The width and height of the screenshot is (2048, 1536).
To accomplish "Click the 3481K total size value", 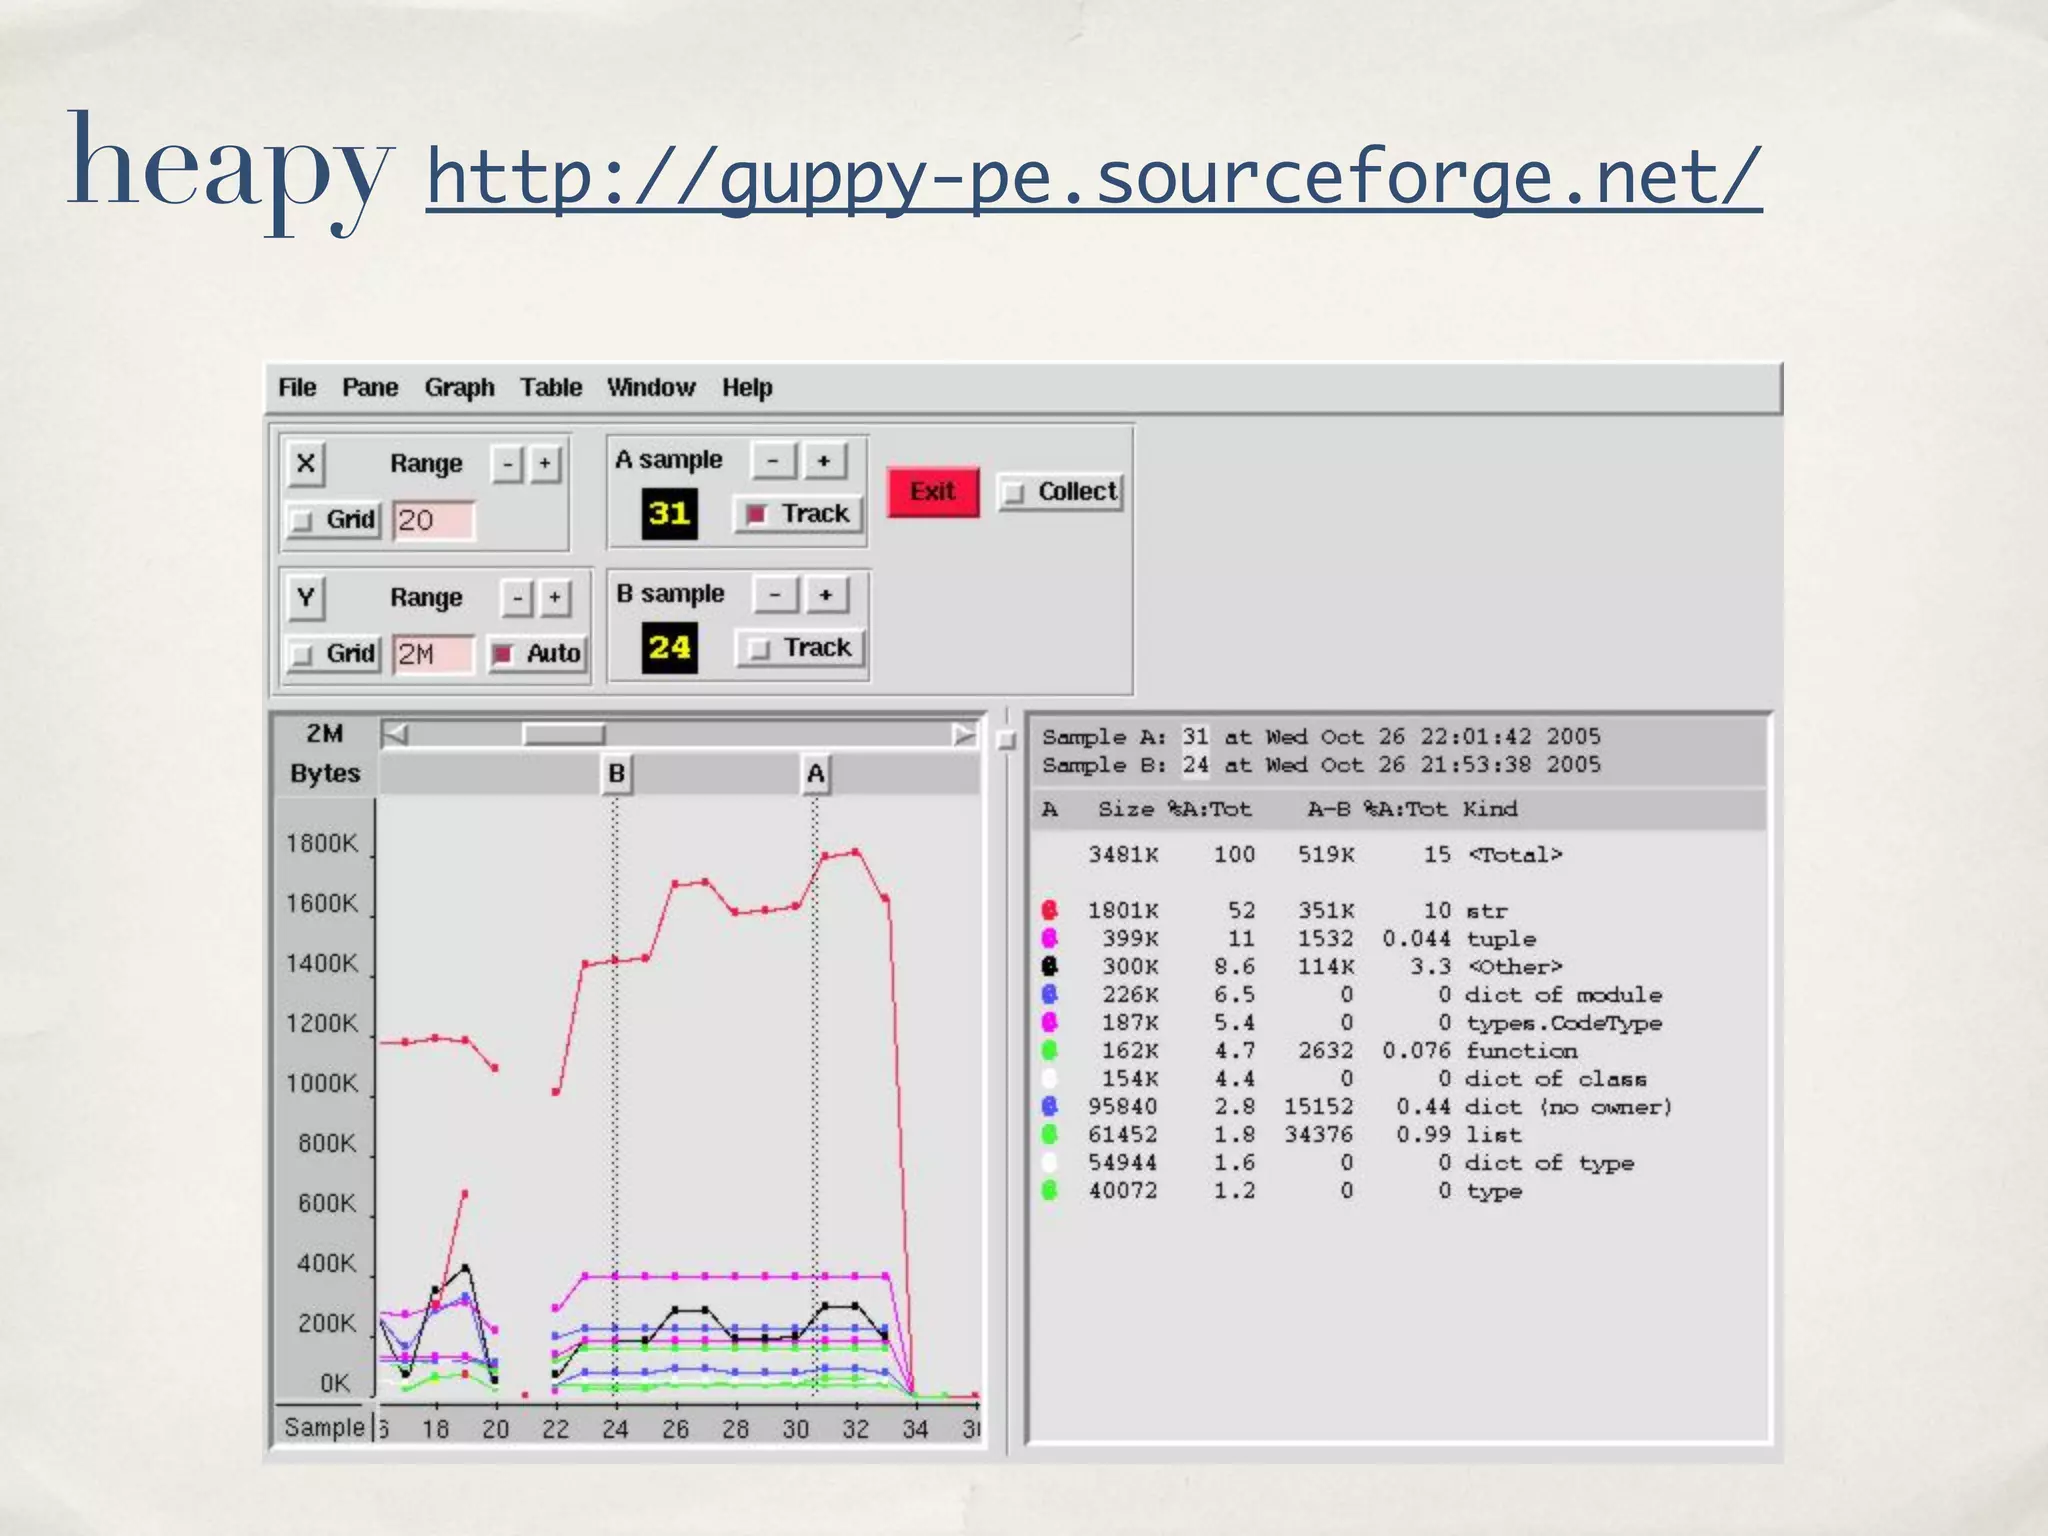I will 1123,855.
